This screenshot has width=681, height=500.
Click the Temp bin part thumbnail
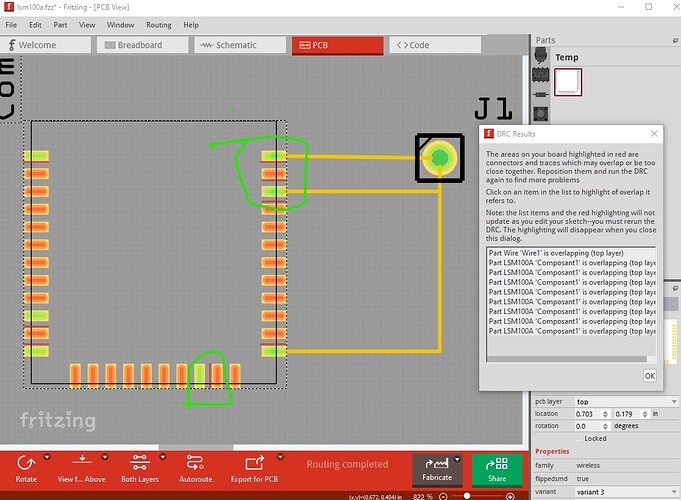click(x=568, y=82)
